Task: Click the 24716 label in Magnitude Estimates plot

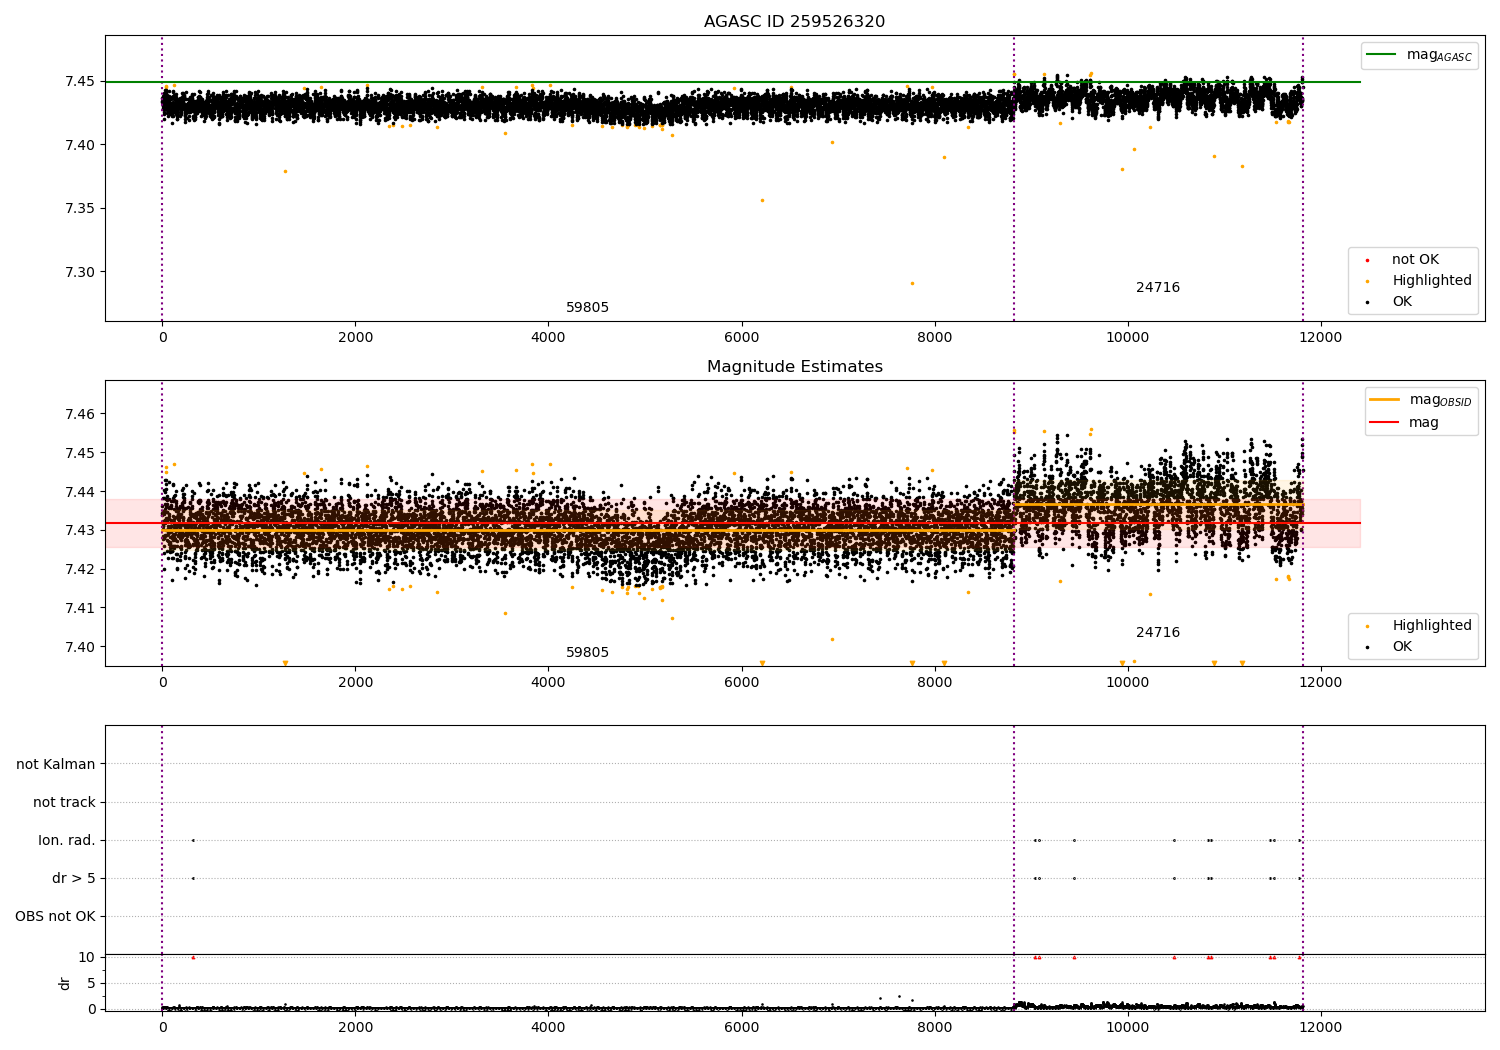Action: pos(1157,633)
